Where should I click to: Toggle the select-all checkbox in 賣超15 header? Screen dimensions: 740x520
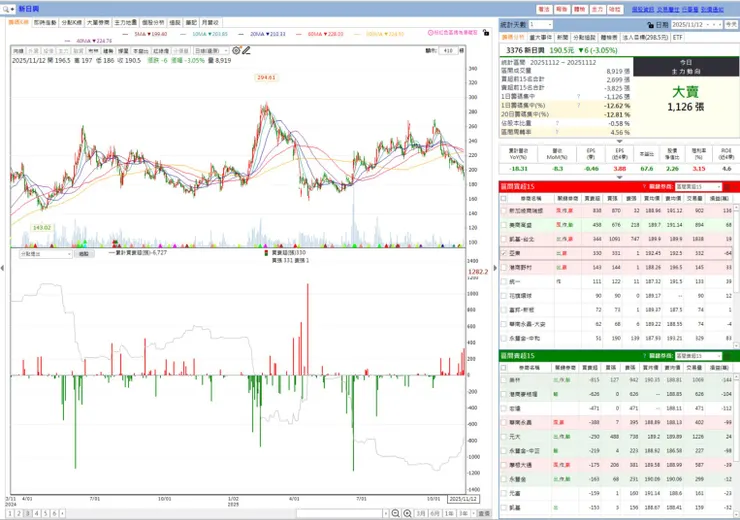click(504, 368)
